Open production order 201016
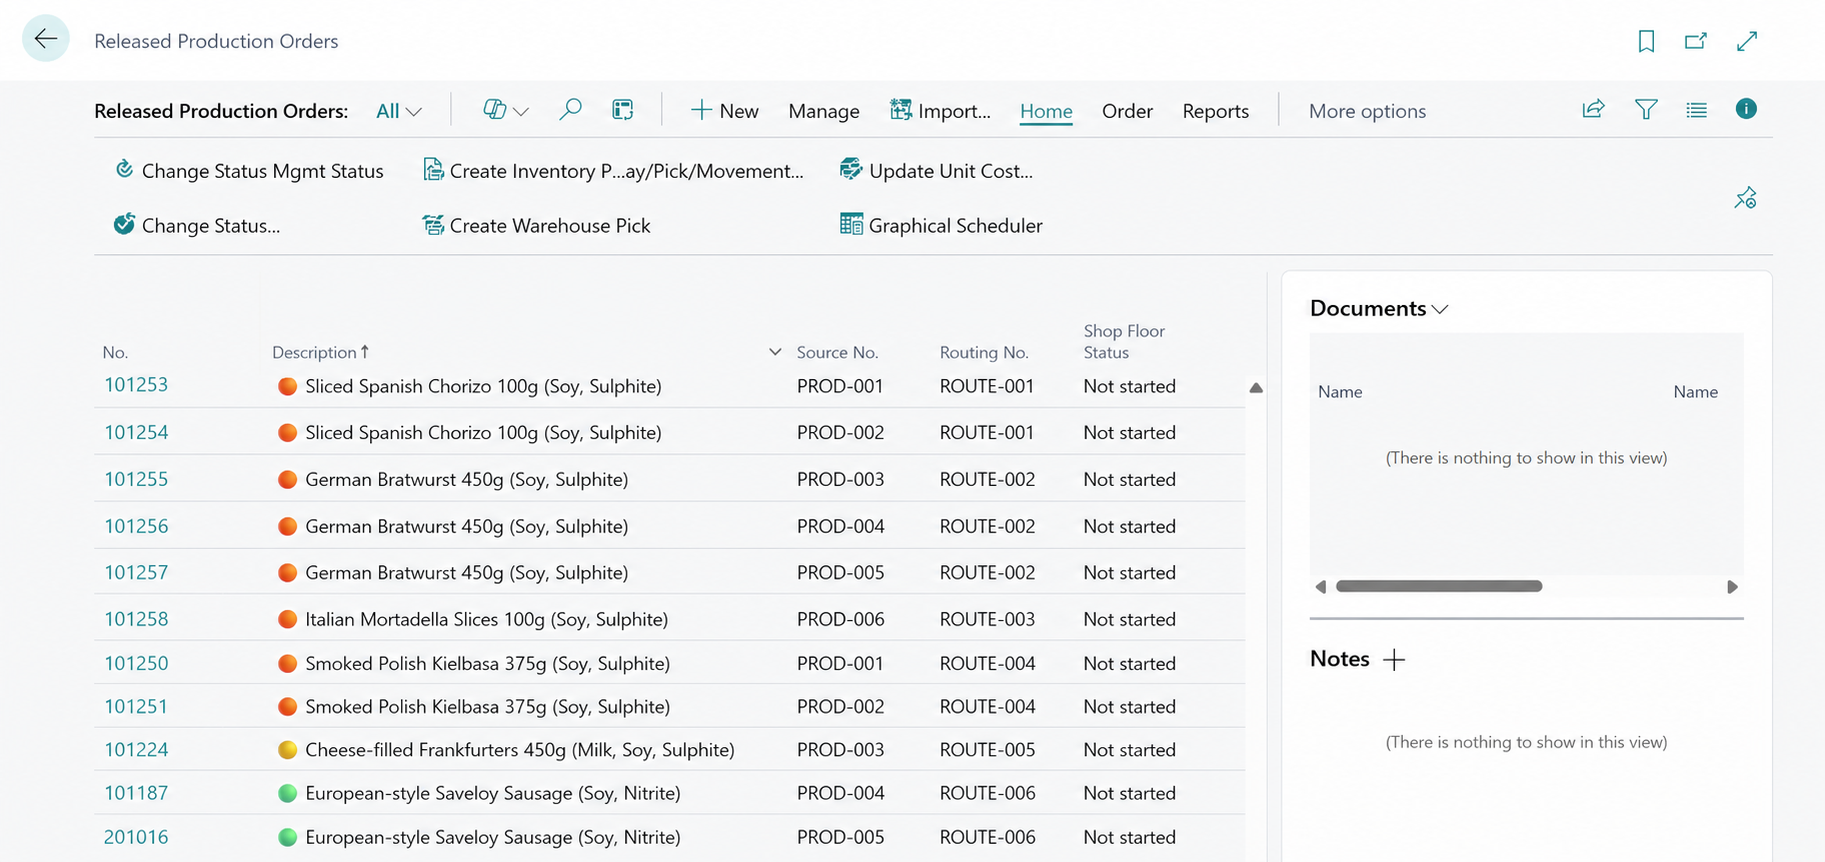Image resolution: width=1825 pixels, height=862 pixels. (136, 837)
